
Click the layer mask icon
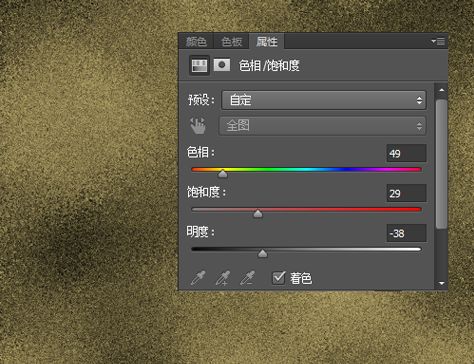[x=222, y=65]
